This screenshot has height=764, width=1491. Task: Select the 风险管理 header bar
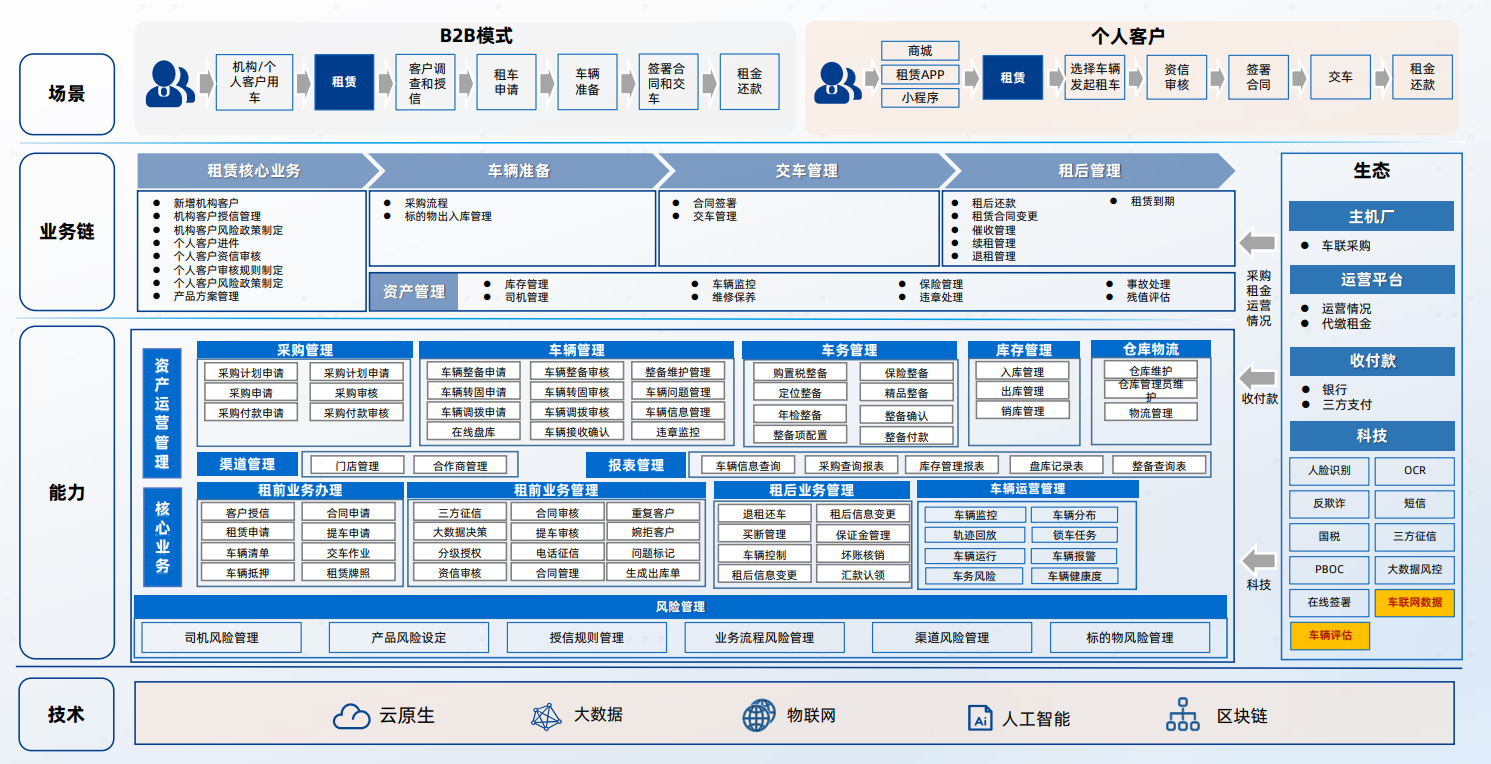pyautogui.click(x=680, y=606)
